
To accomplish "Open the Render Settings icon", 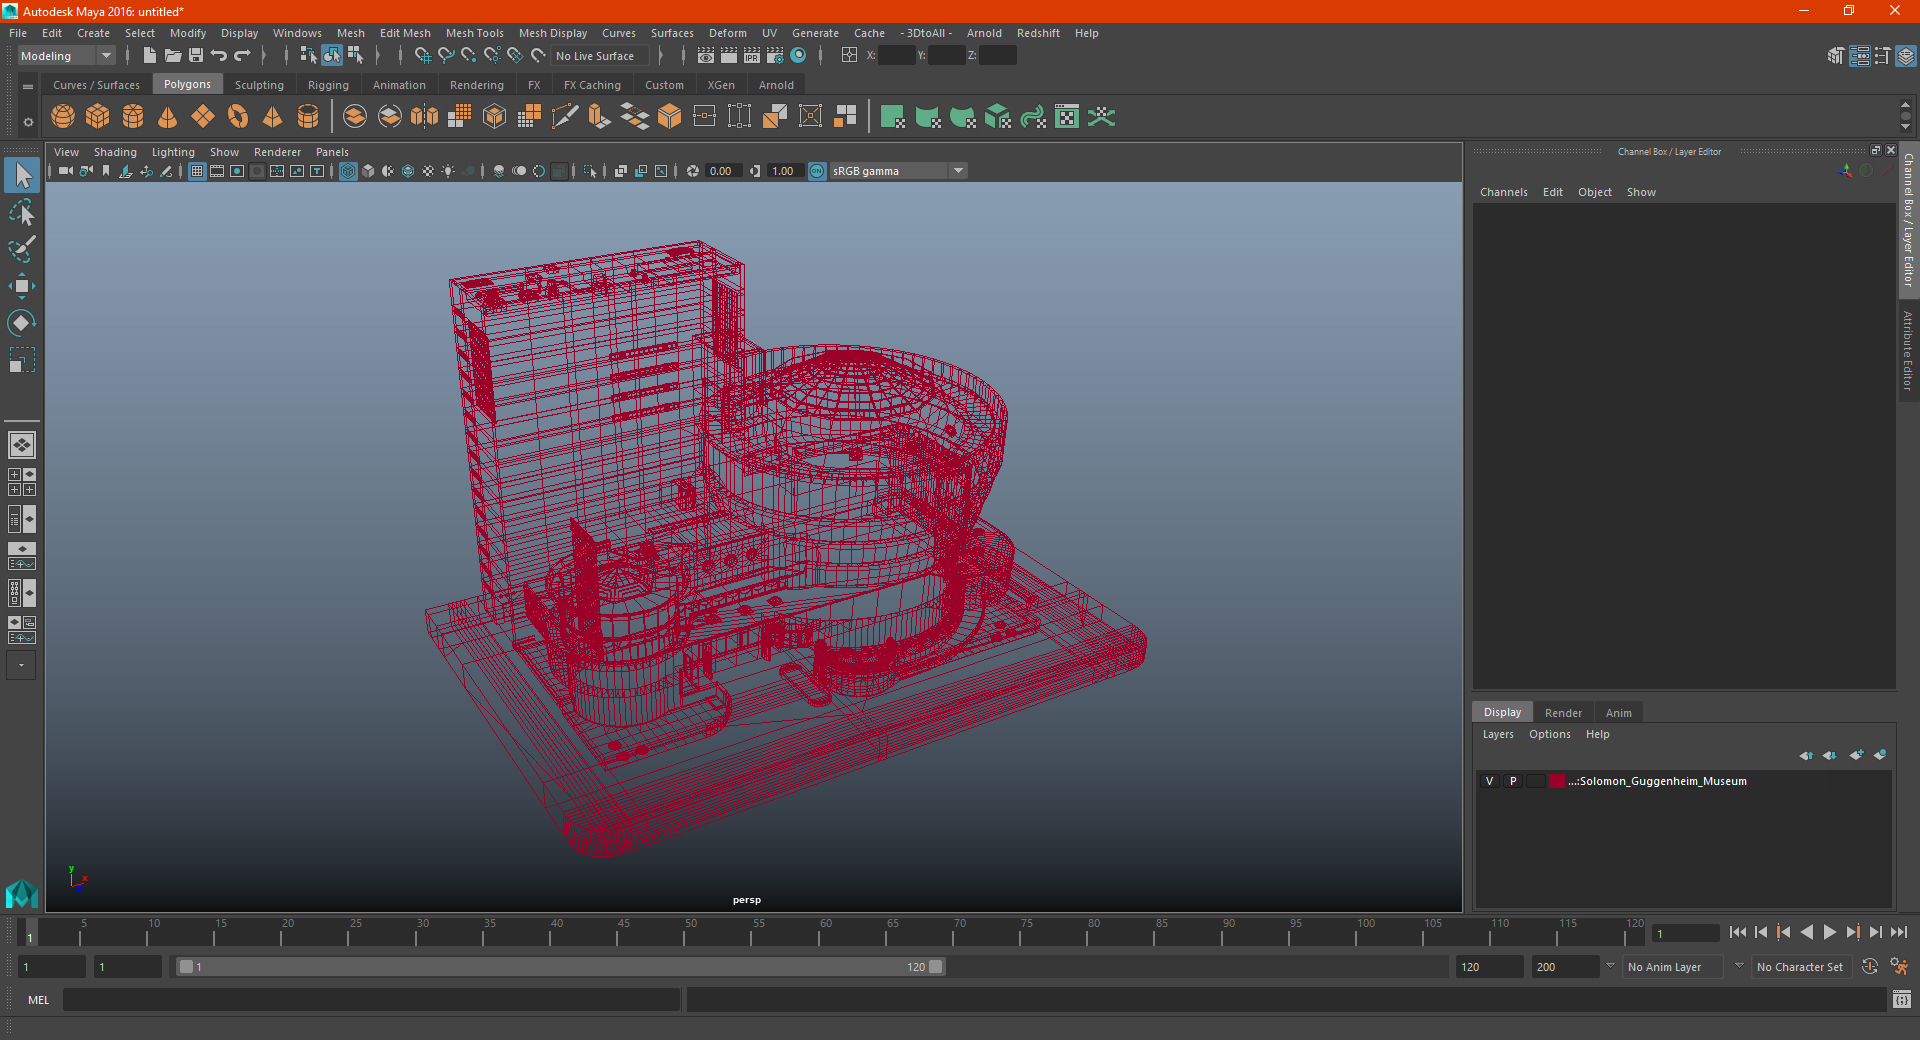I will (x=775, y=56).
